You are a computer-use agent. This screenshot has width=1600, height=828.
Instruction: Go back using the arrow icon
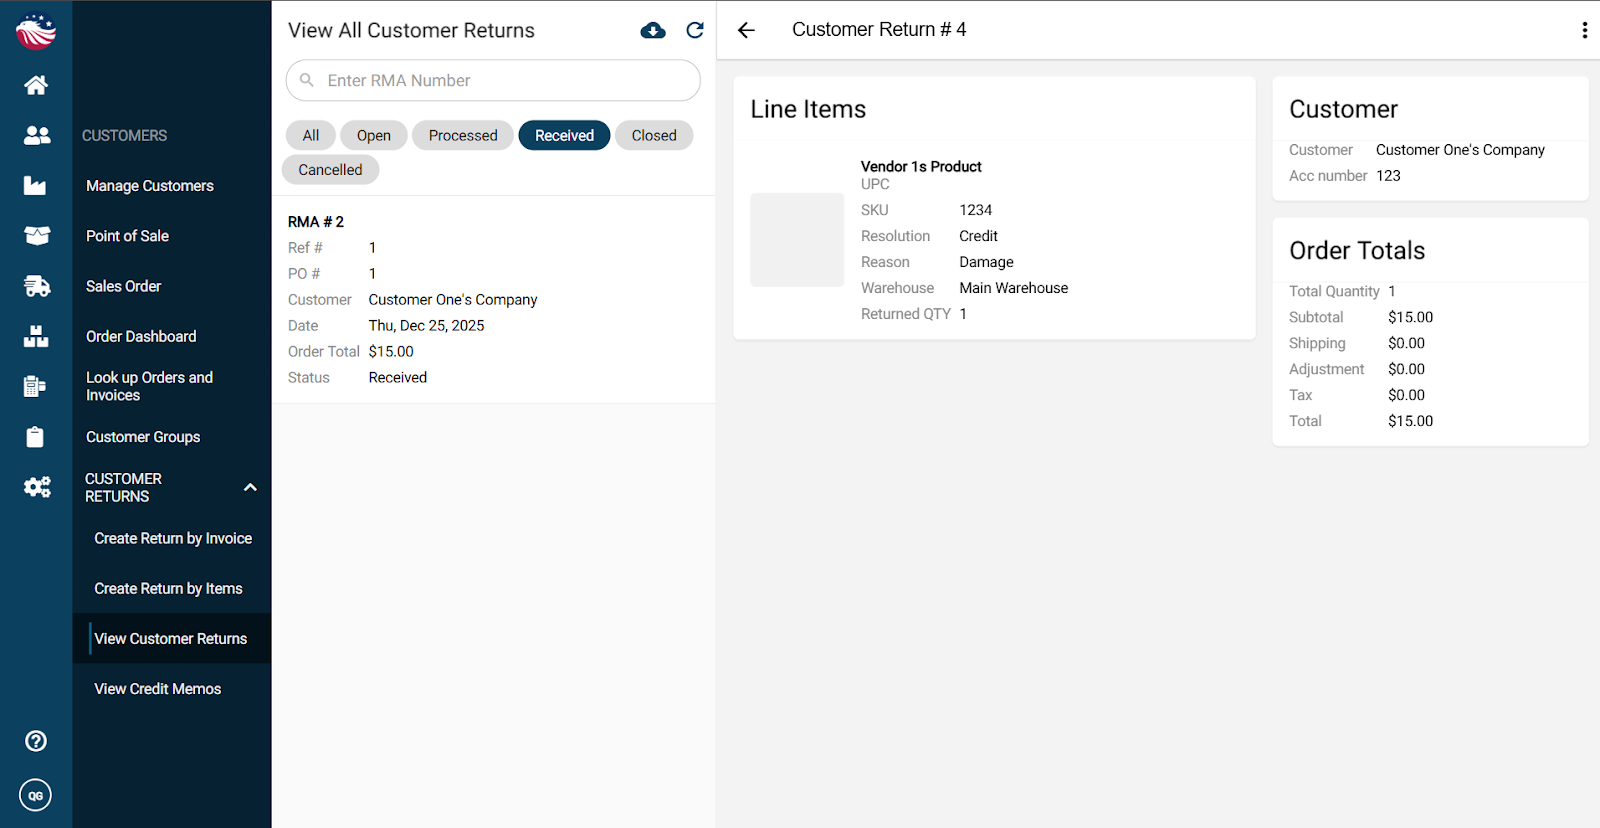tap(746, 30)
